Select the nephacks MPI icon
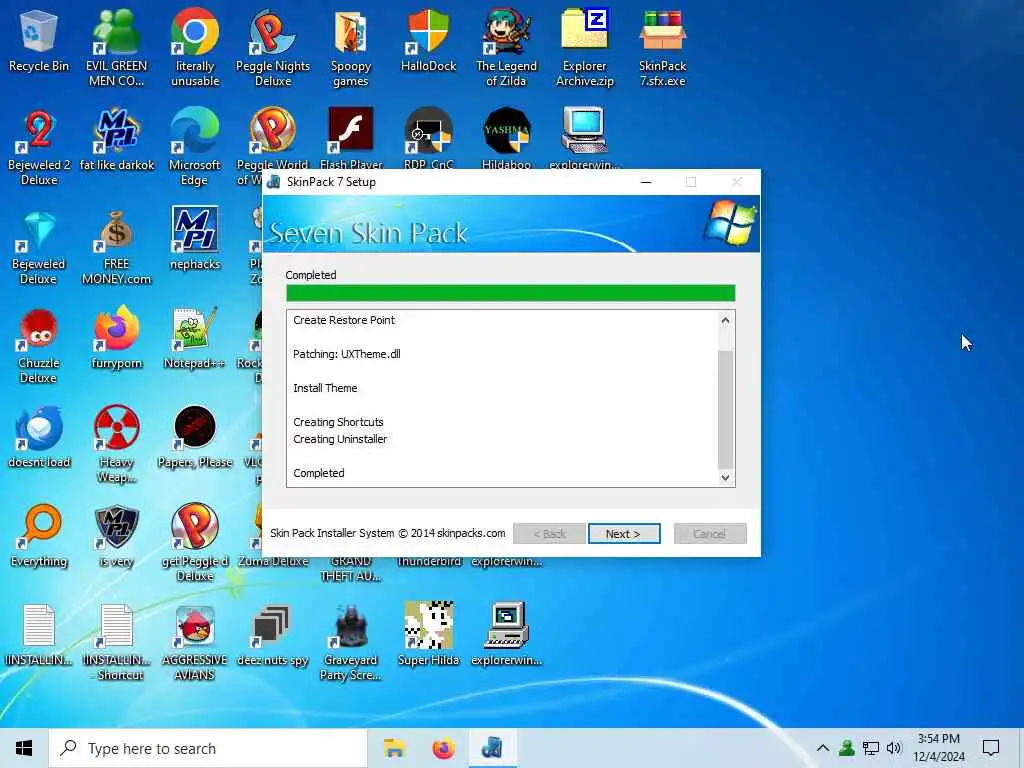1024x768 pixels. (x=195, y=239)
